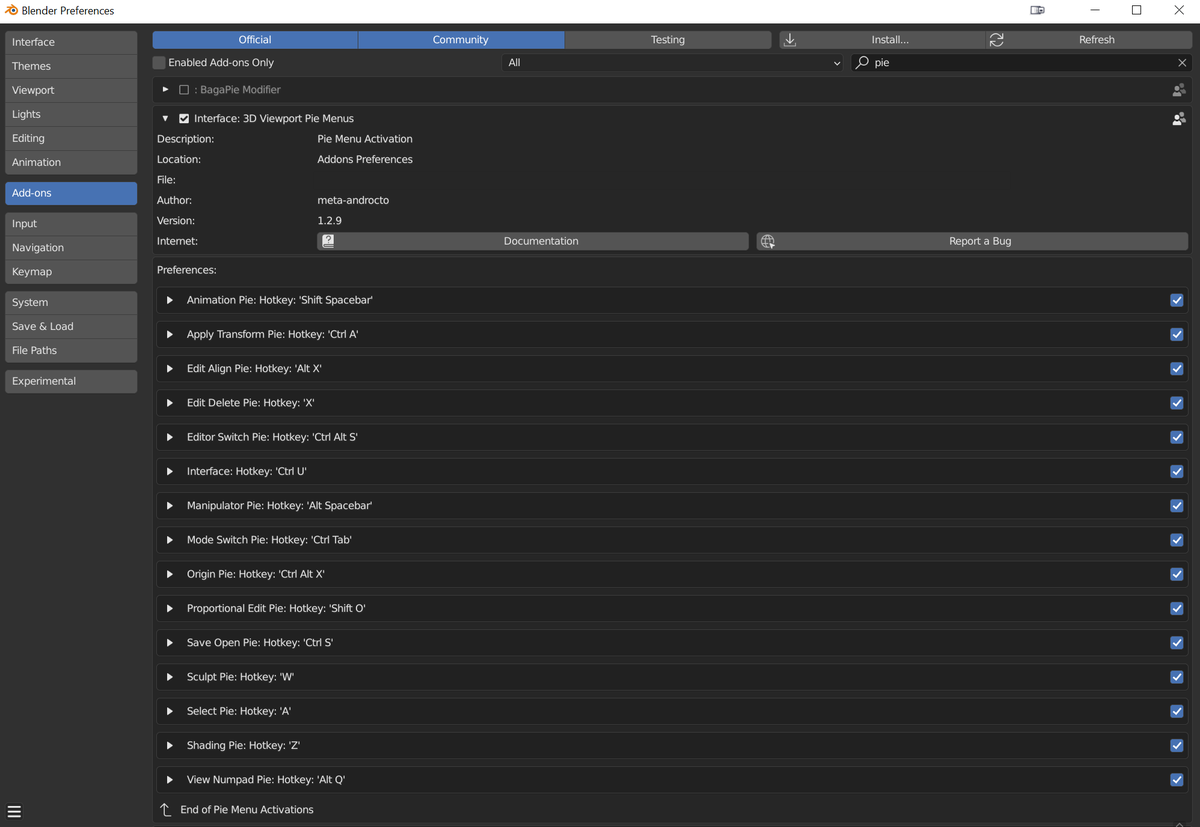The height and width of the screenshot is (827, 1200).
Task: Click the arrow icon at End of Pie Menu Activations
Action: [166, 809]
